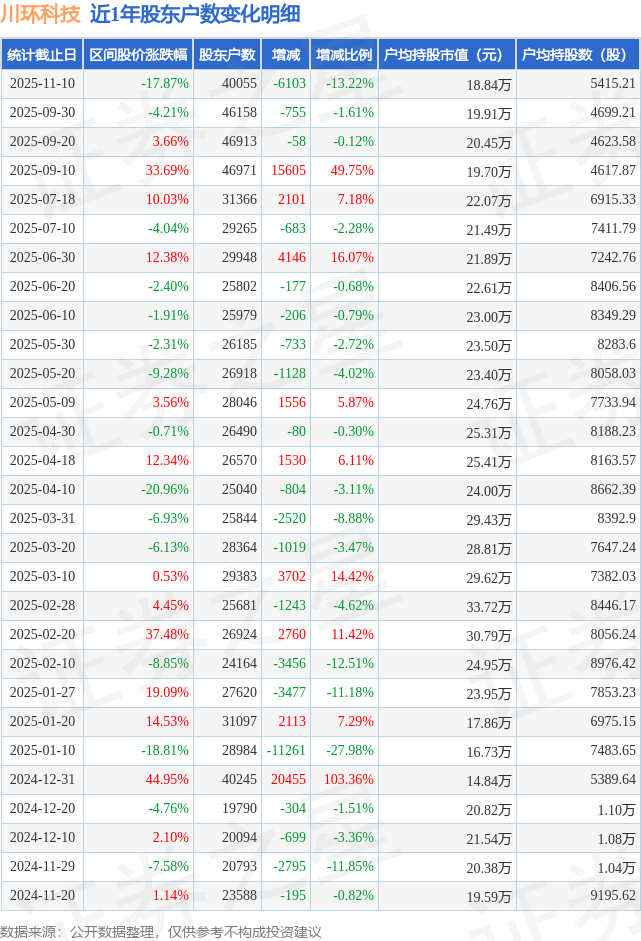Click the 增减比例 column header

[344, 55]
